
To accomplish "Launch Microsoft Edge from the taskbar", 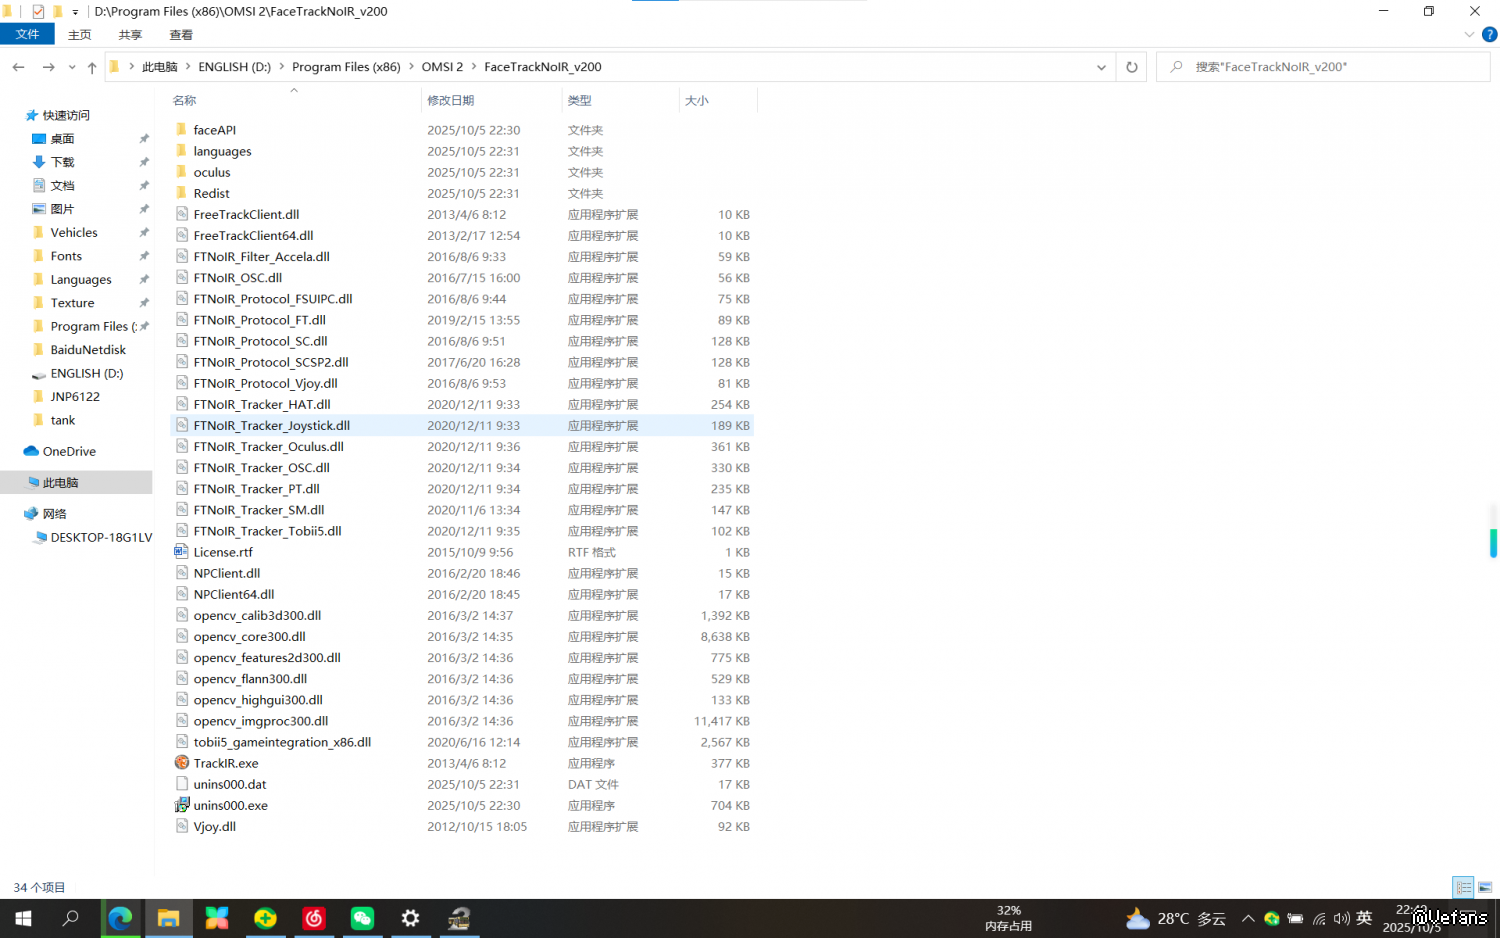I will (120, 918).
